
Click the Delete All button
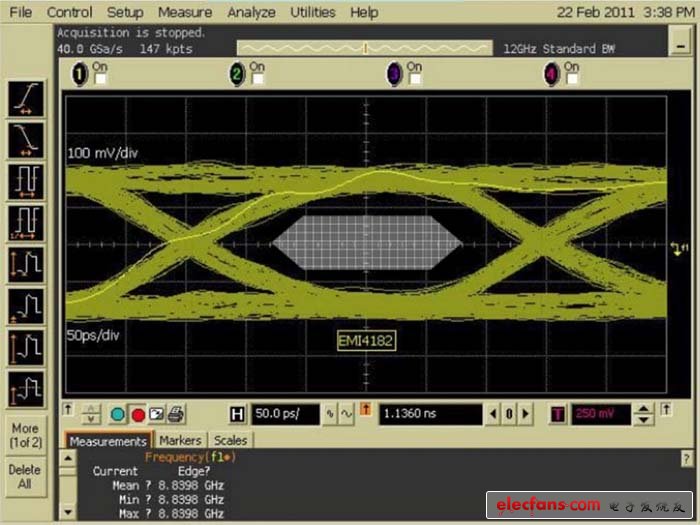pos(25,476)
